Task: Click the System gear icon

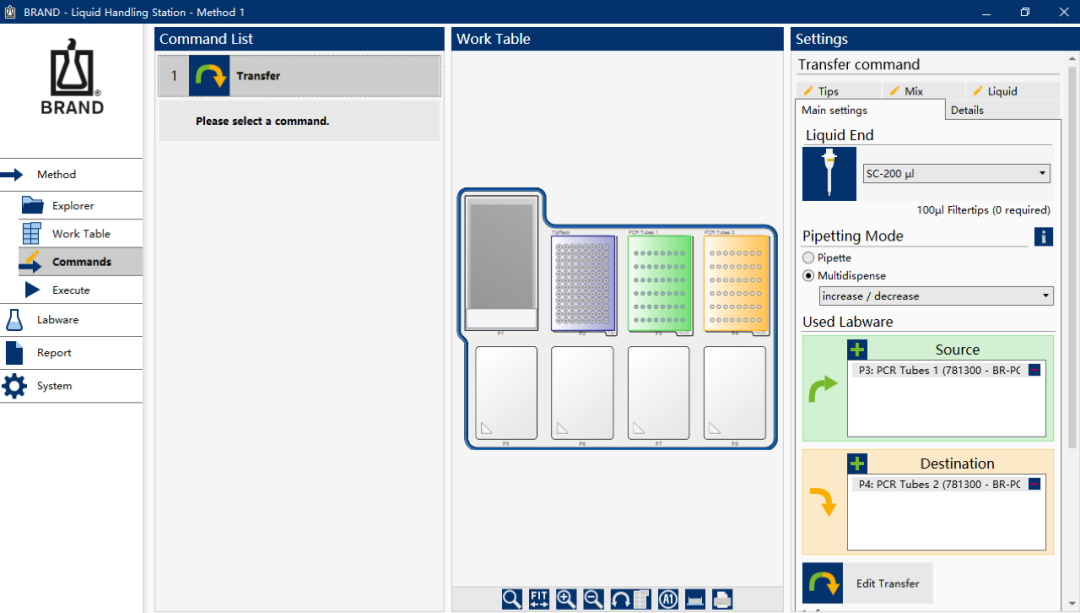Action: 14,386
